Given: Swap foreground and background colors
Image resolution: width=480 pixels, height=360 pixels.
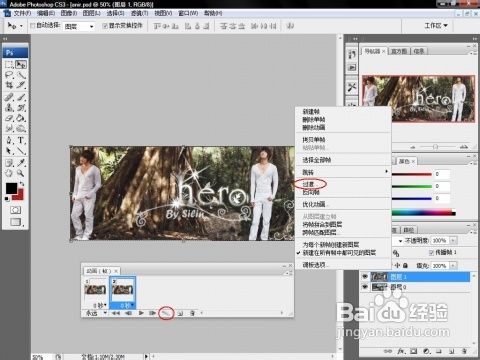Looking at the screenshot, I should (22, 184).
